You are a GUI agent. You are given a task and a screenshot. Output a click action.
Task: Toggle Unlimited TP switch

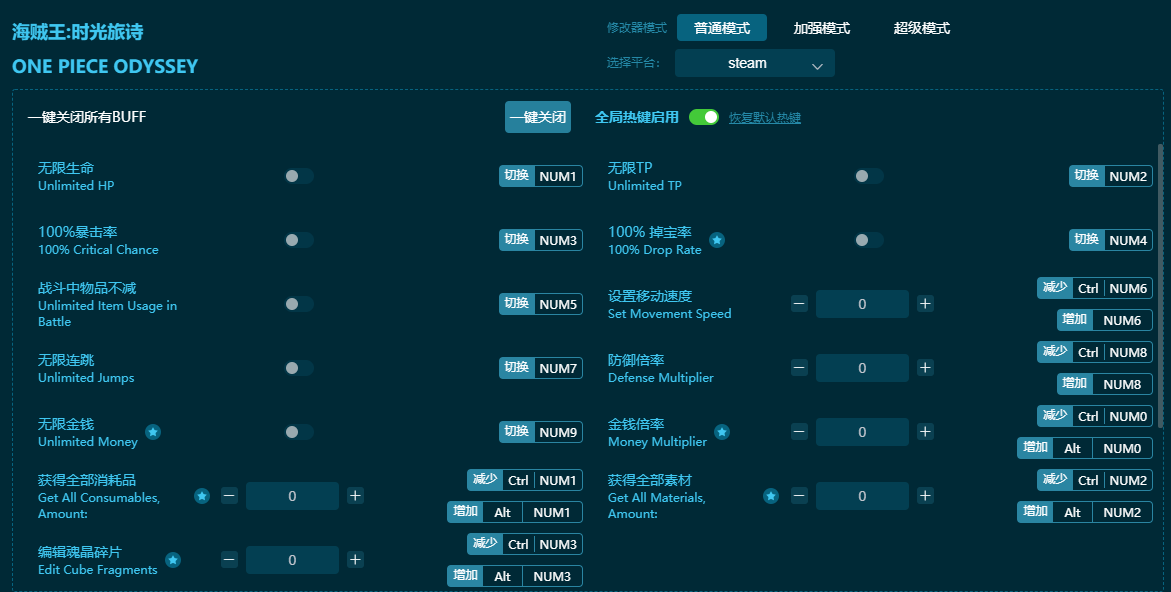(x=869, y=176)
